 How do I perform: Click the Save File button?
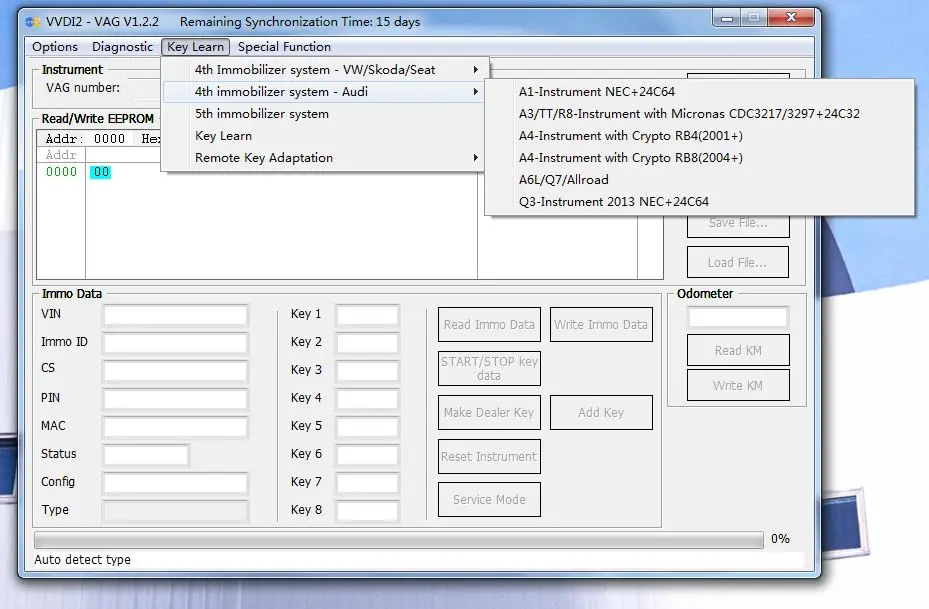pyautogui.click(x=737, y=227)
